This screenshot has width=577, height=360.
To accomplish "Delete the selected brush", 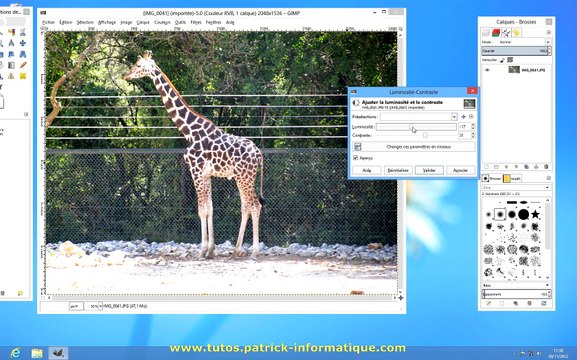I will point(530,304).
